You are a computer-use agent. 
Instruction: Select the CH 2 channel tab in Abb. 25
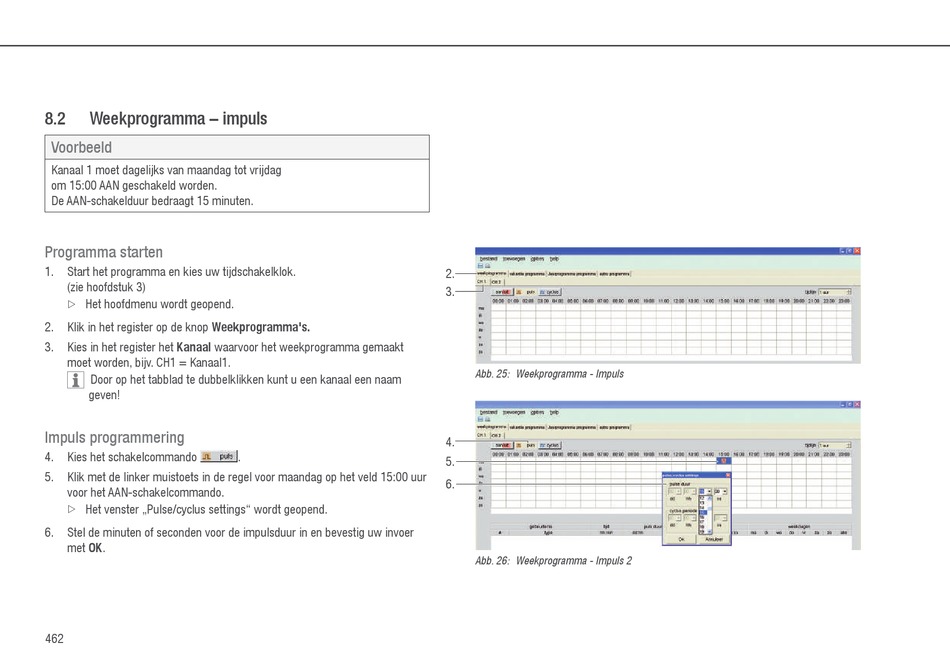(x=496, y=282)
